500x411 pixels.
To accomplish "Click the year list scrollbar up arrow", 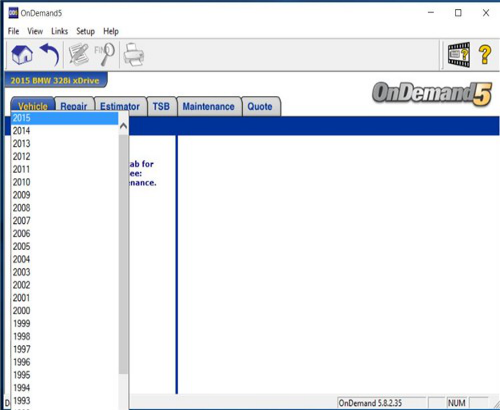I will (x=123, y=126).
